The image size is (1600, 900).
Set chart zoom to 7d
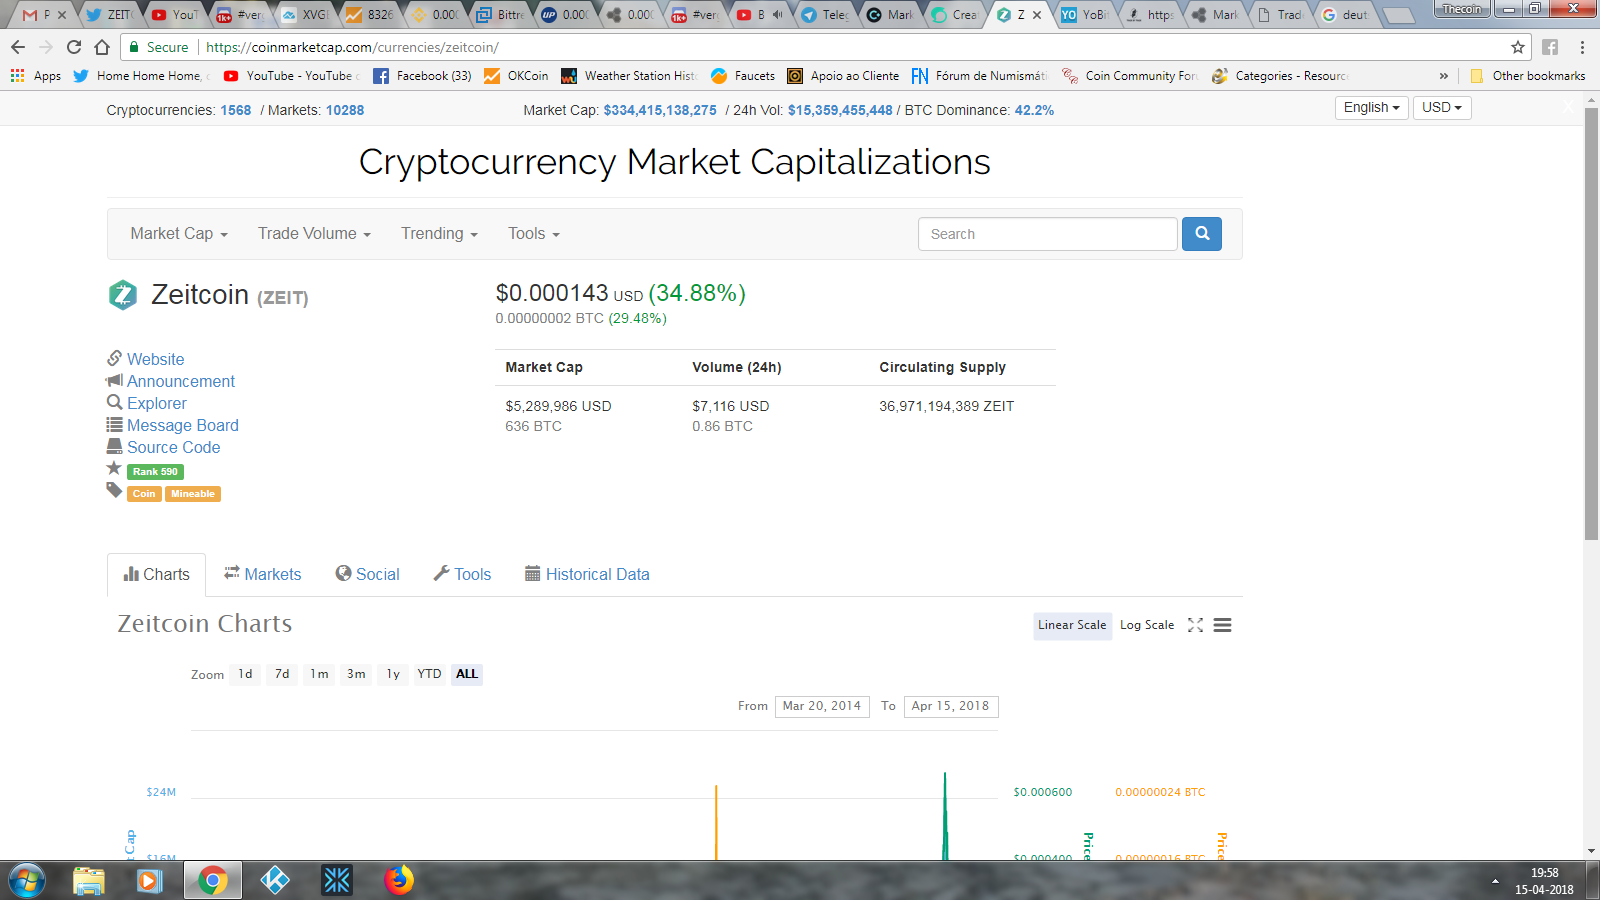282,674
